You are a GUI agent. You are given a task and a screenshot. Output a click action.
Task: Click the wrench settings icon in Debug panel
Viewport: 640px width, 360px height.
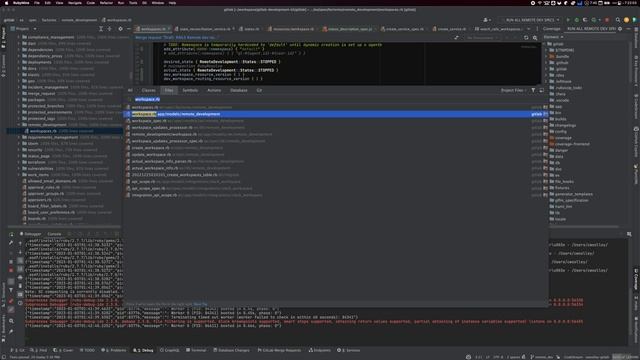click(x=11, y=243)
